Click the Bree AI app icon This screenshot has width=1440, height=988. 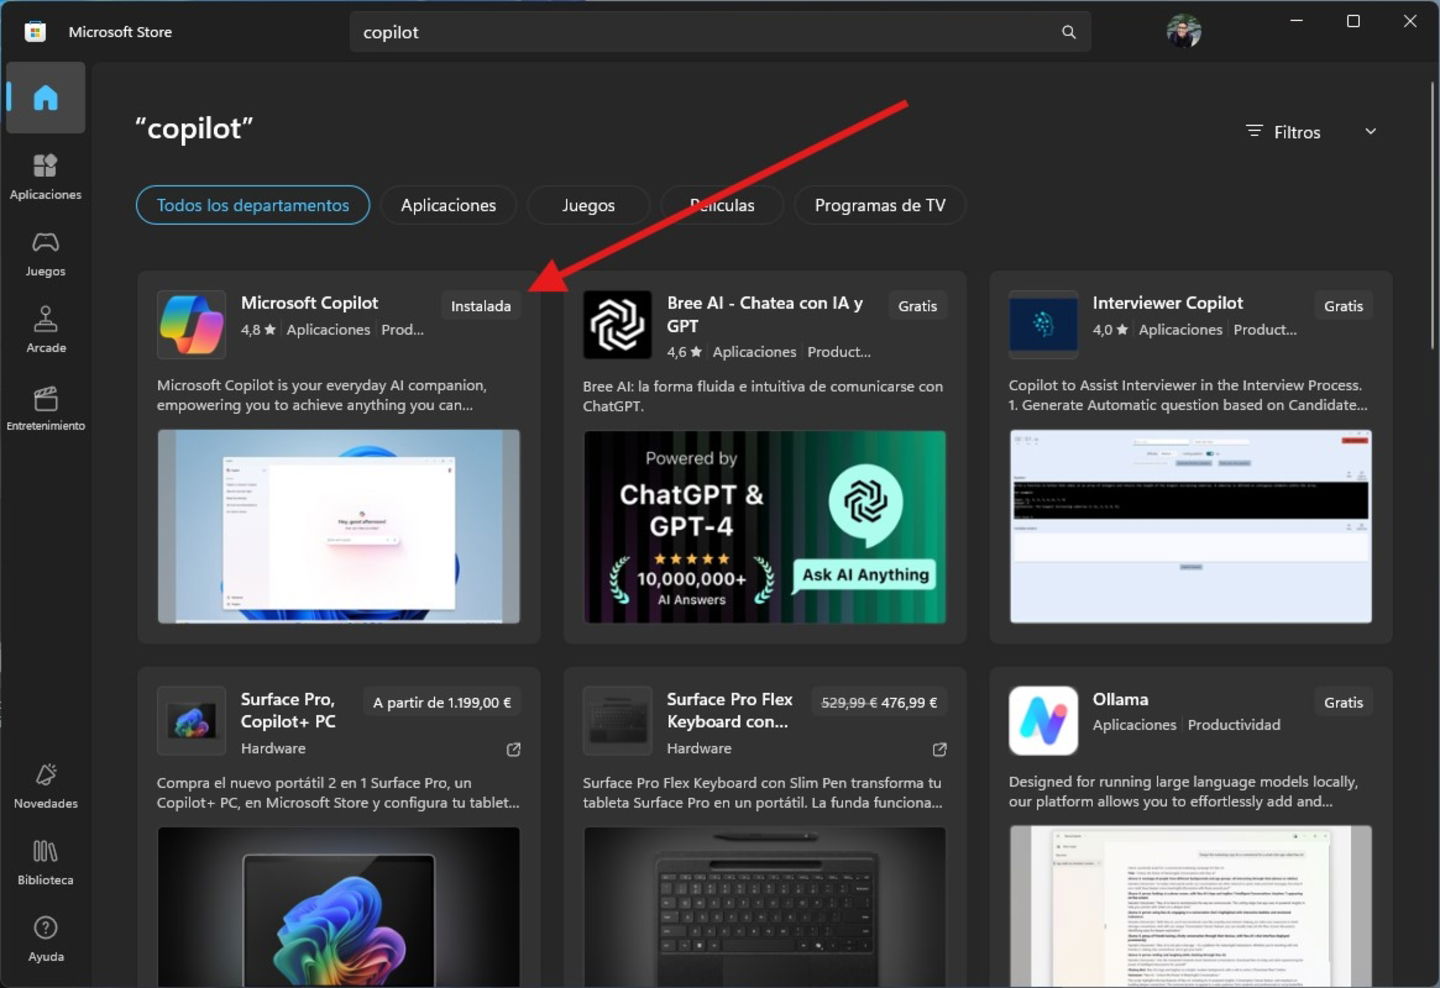[x=617, y=324]
